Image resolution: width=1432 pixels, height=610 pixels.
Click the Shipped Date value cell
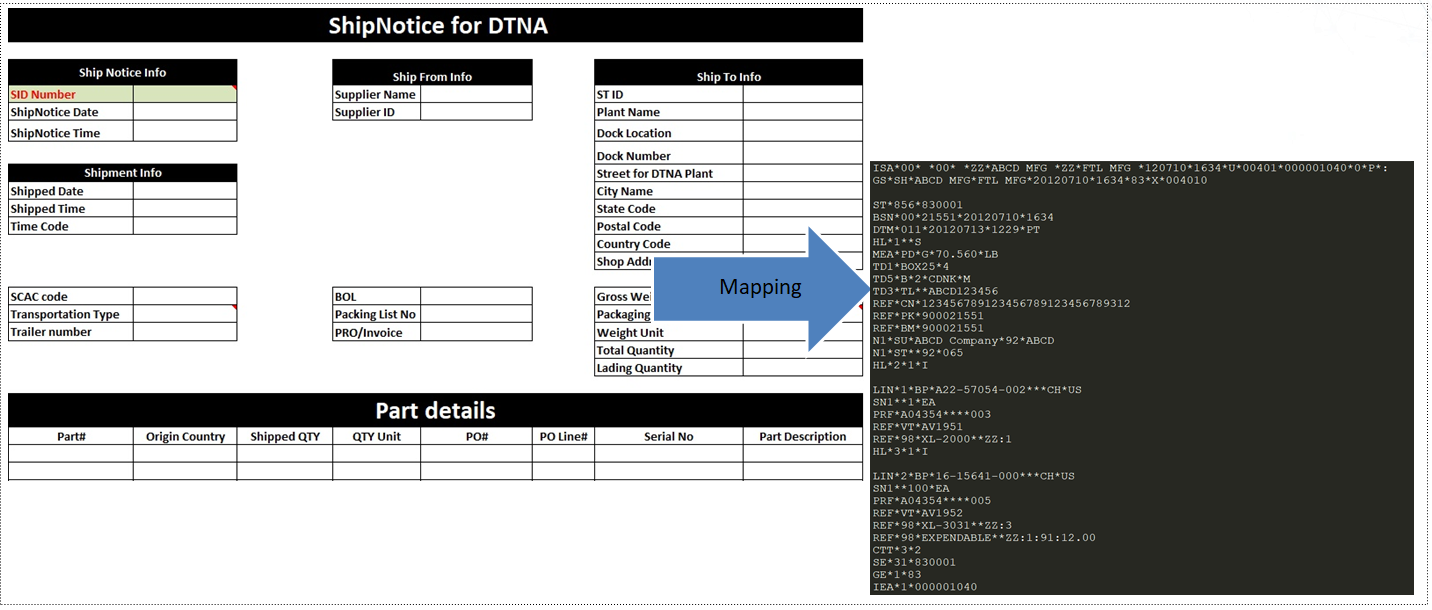pyautogui.click(x=185, y=191)
